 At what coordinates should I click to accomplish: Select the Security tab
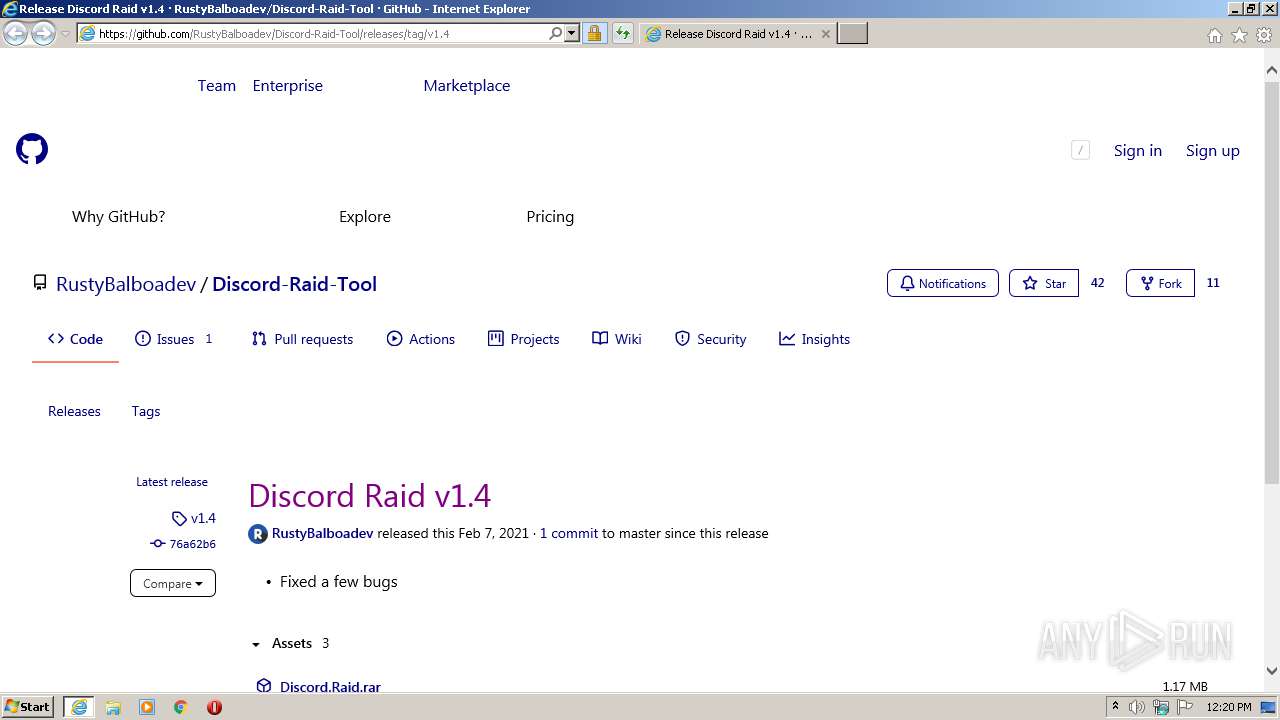pyautogui.click(x=710, y=339)
